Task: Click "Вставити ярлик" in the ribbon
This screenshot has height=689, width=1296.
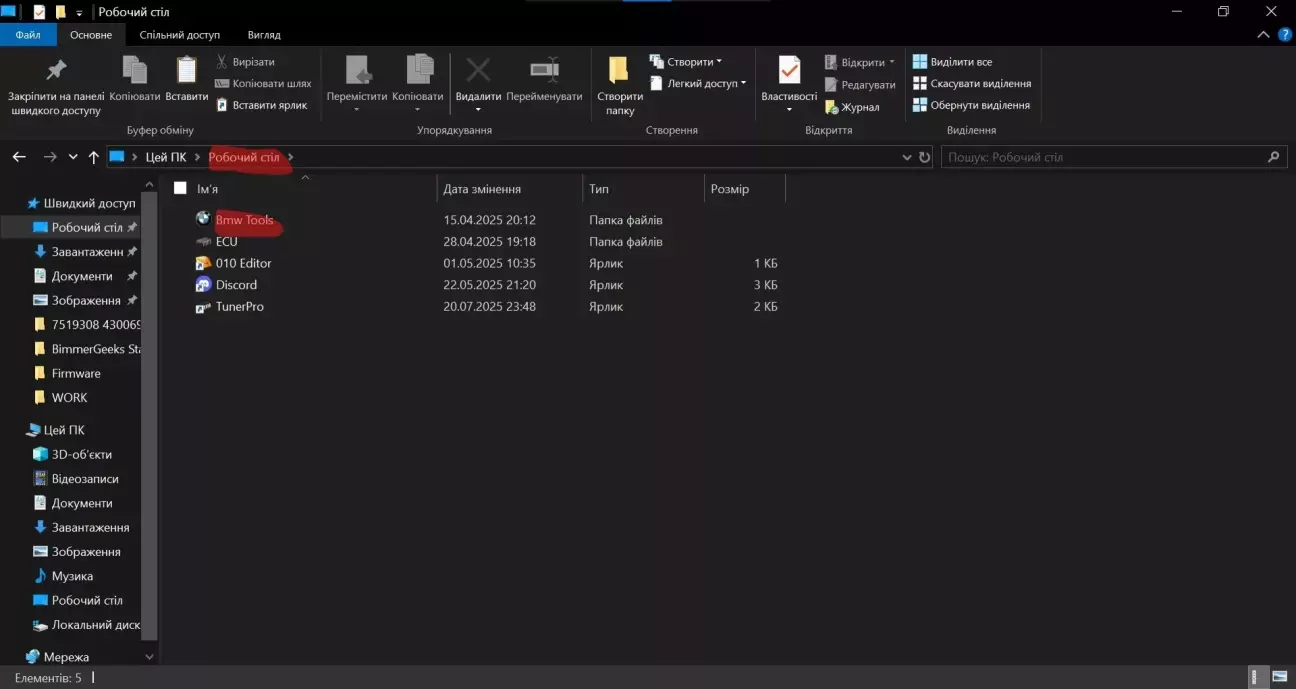Action: 262,105
